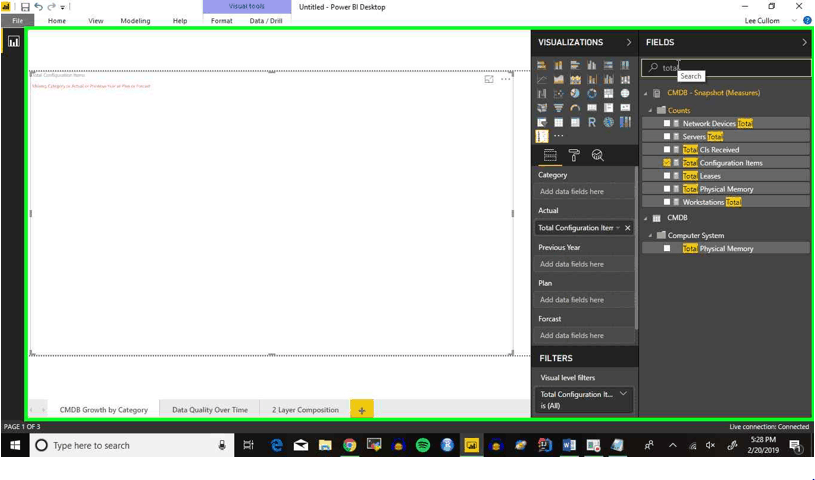This screenshot has width=815, height=480.
Task: Check Total Physical Memory under Counts
Action: point(667,189)
